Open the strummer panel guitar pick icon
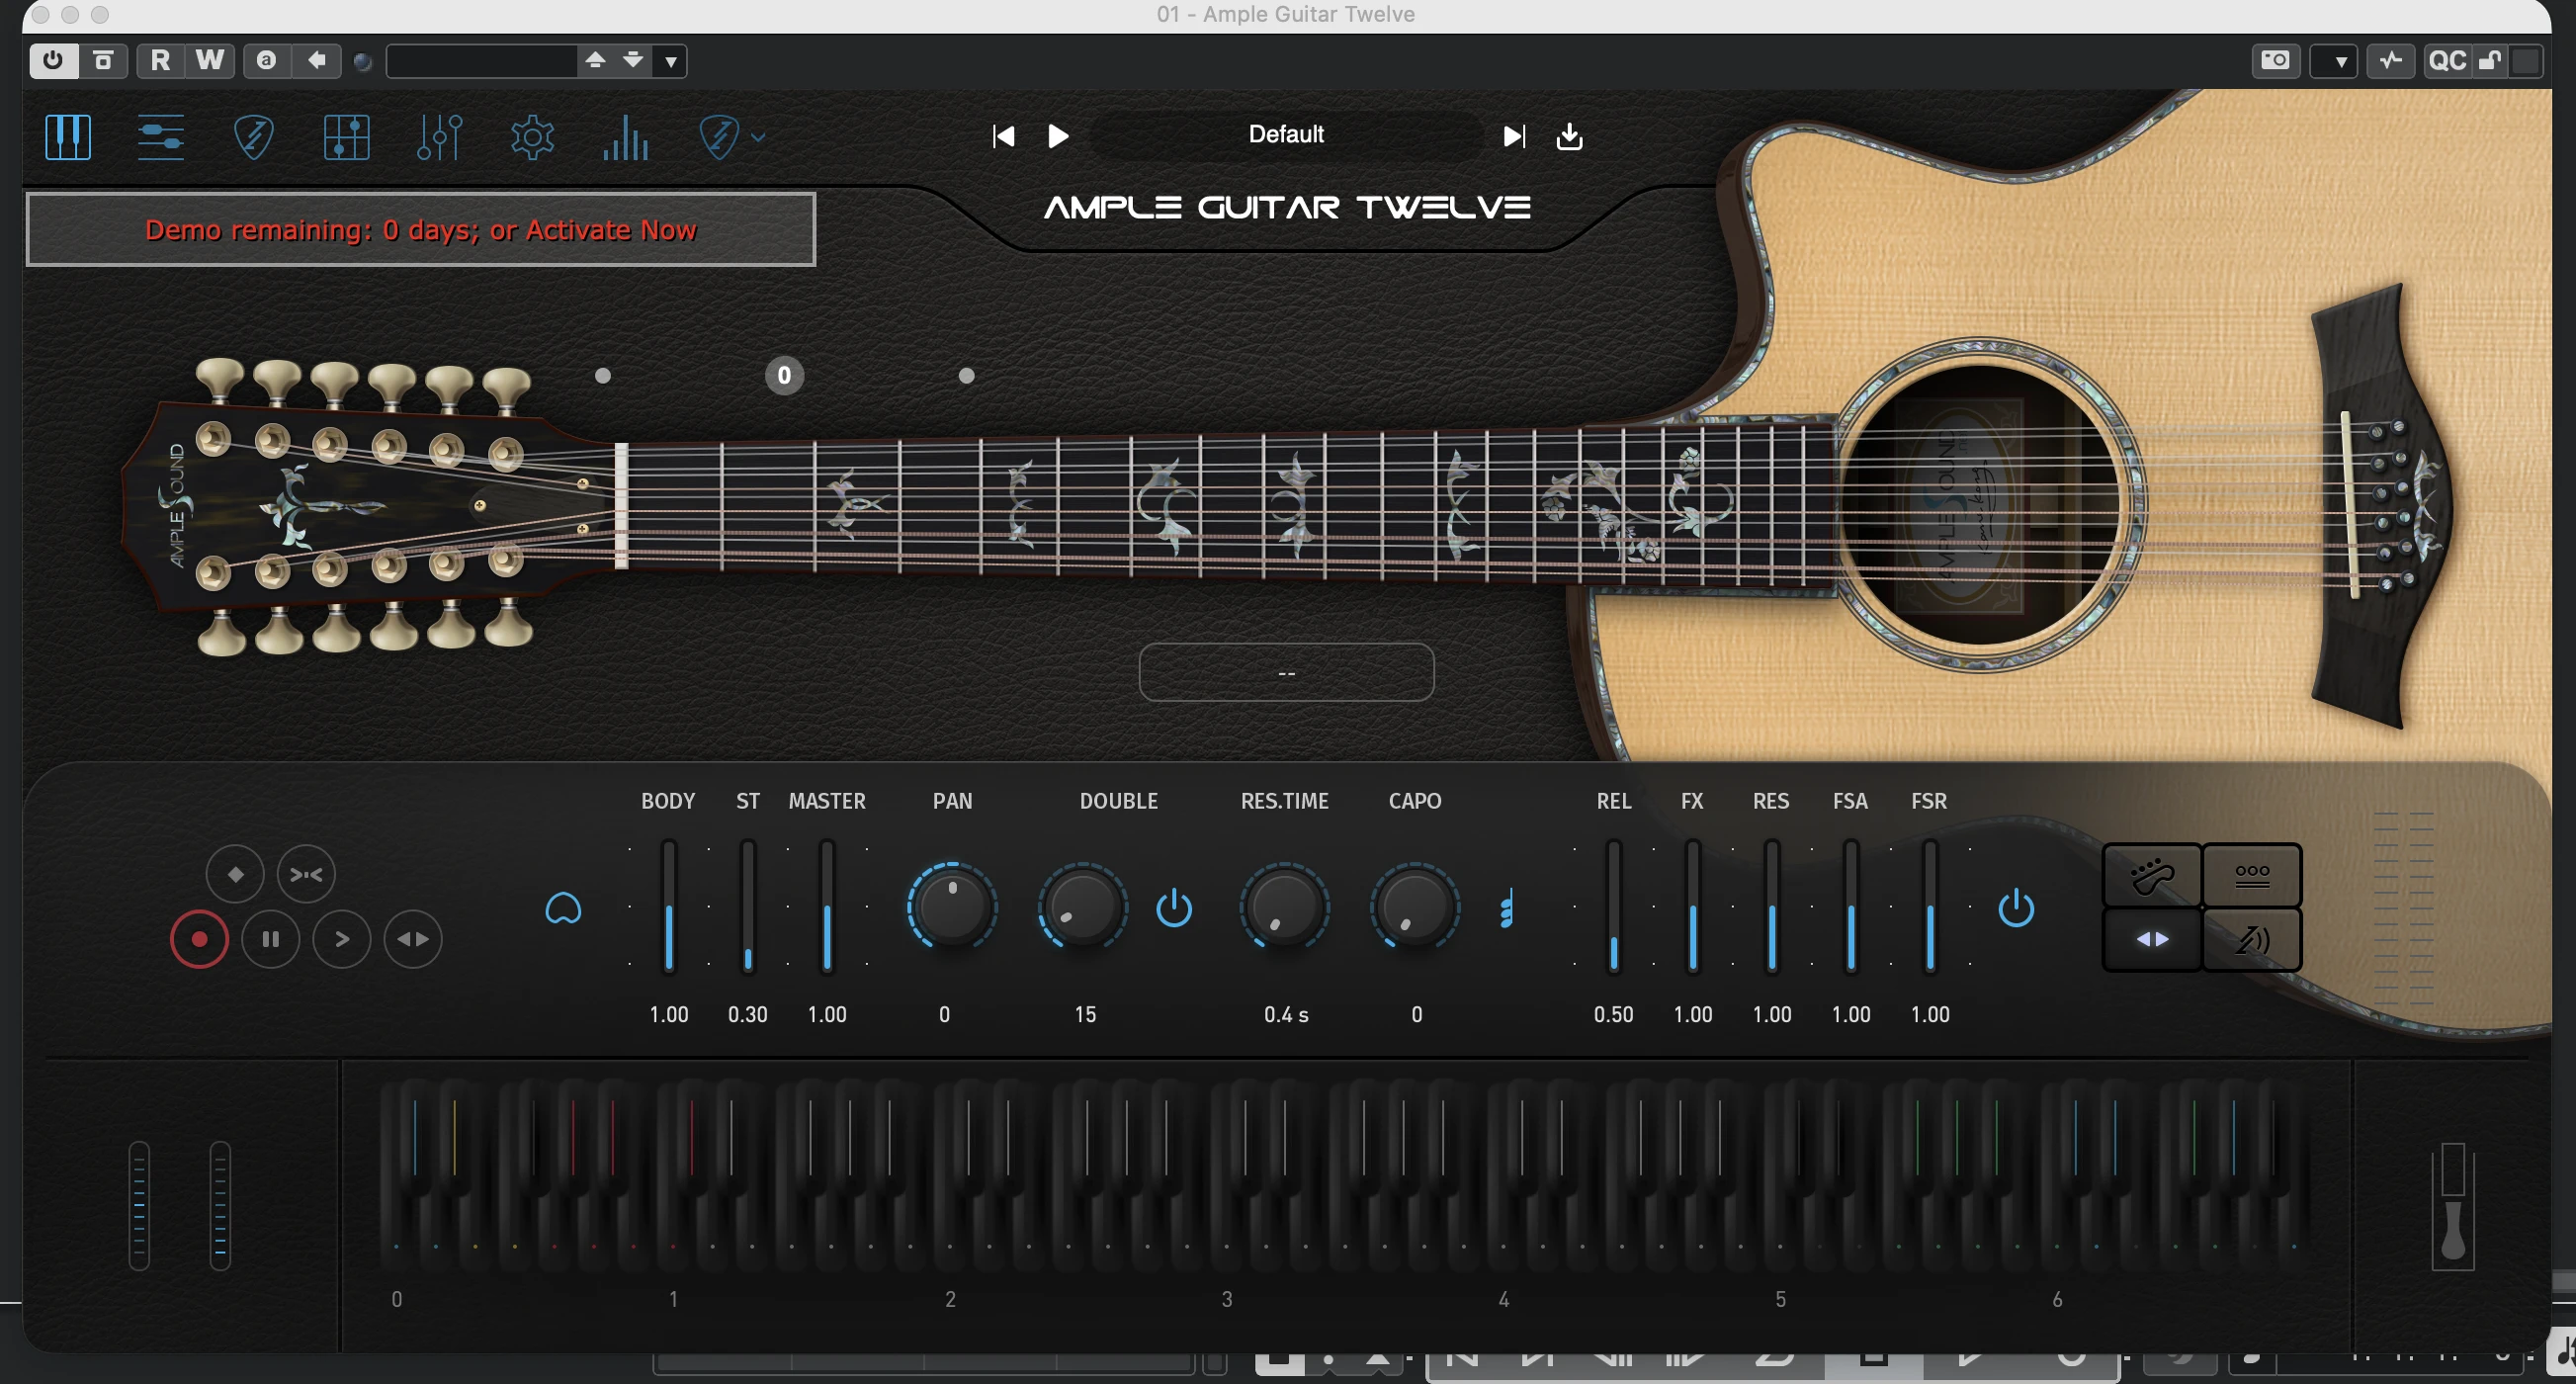Image resolution: width=2576 pixels, height=1384 pixels. [254, 137]
